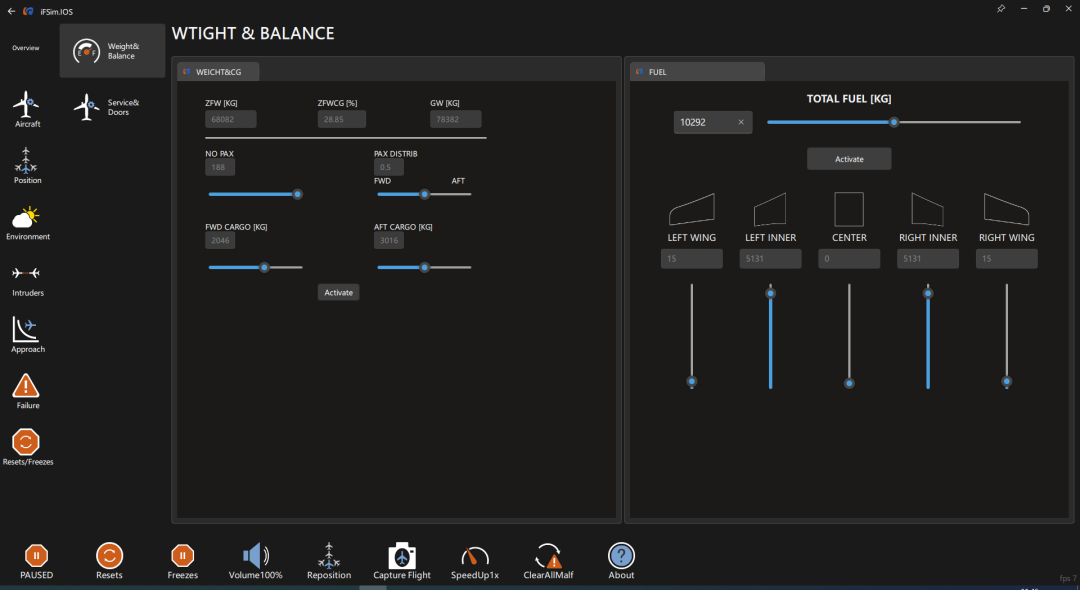This screenshot has height=590, width=1080.
Task: Click the Volume100% speaker icon
Action: tap(256, 555)
